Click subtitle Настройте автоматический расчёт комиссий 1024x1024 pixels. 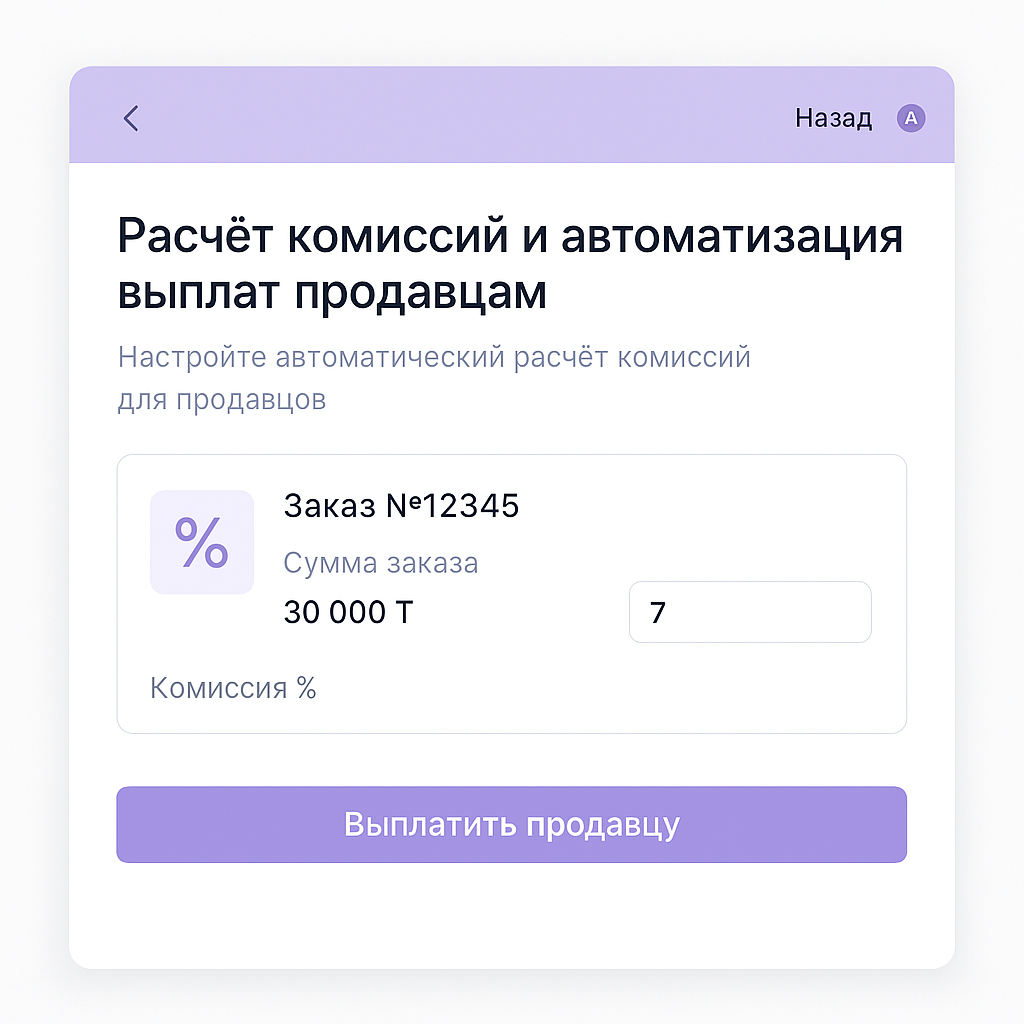[434, 357]
